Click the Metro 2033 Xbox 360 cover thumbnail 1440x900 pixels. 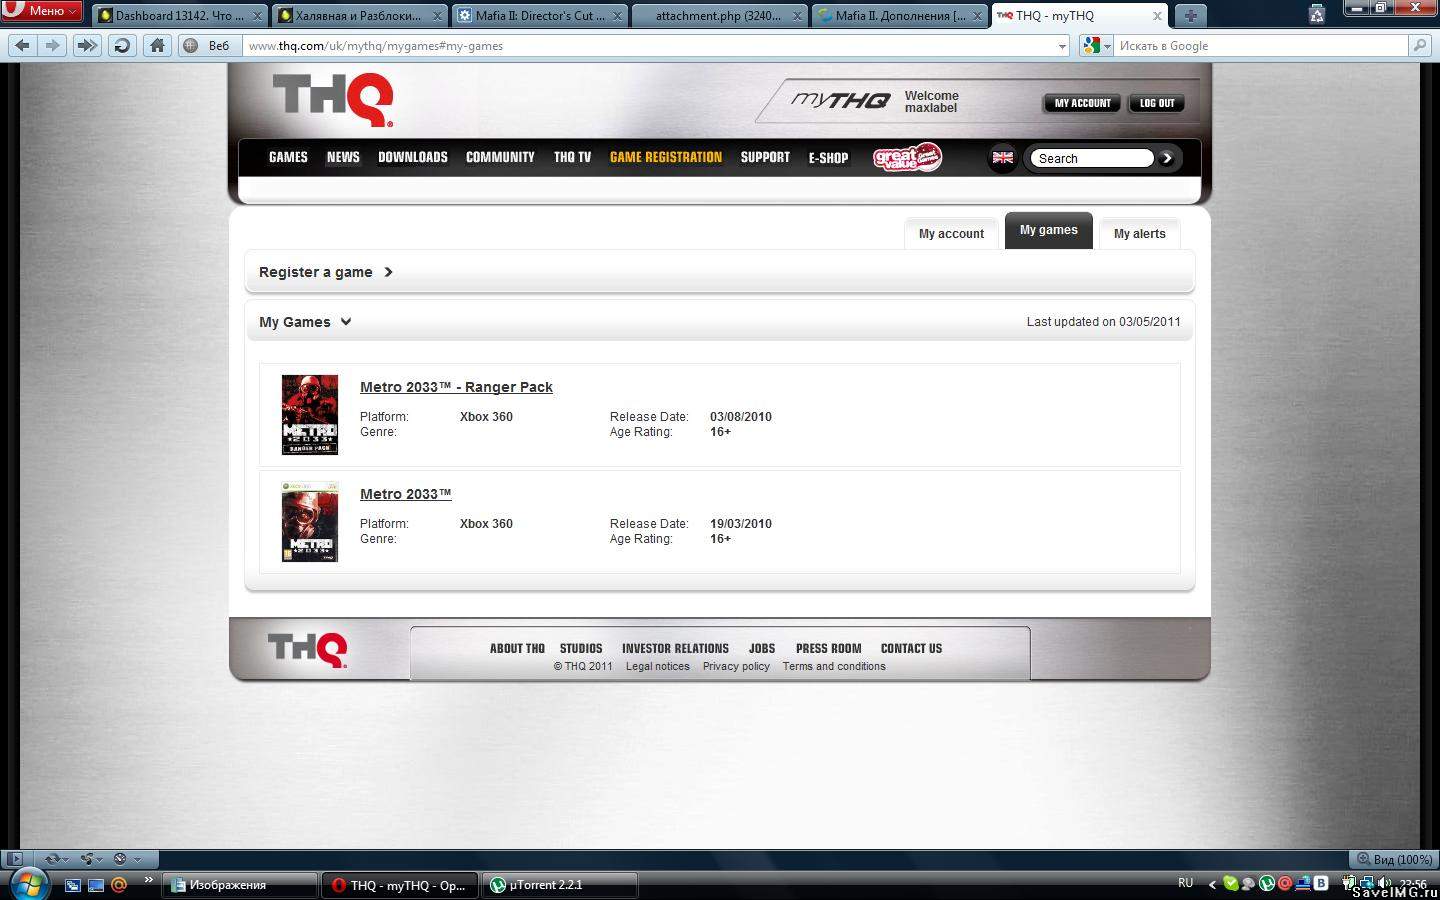(310, 522)
